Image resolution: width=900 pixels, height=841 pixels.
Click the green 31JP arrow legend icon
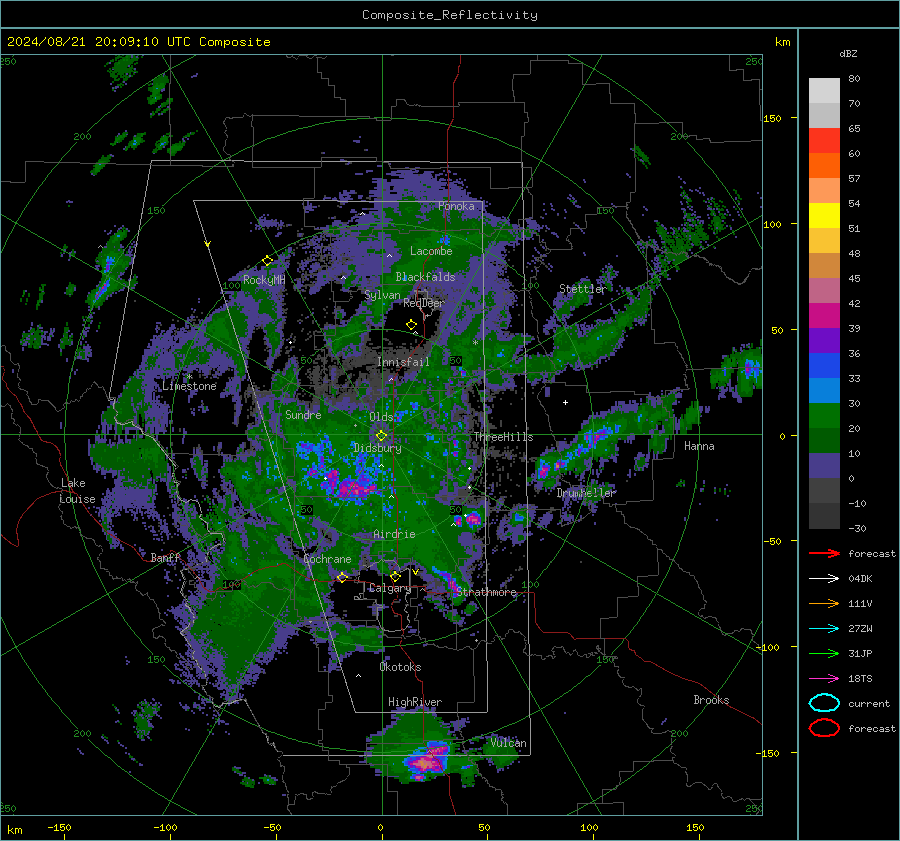[824, 654]
